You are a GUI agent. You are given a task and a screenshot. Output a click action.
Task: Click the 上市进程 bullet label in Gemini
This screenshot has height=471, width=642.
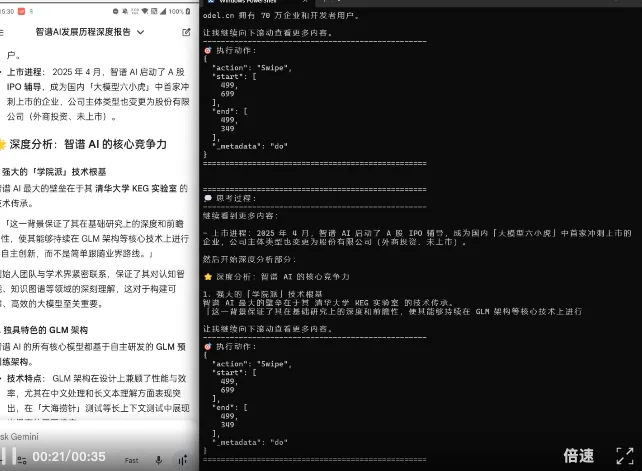pyautogui.click(x=25, y=72)
